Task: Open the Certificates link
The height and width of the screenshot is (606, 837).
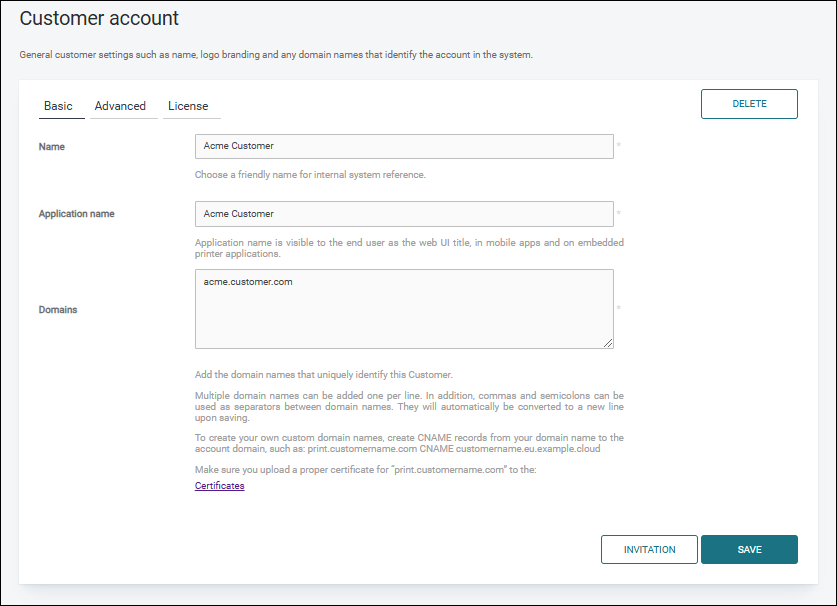Action: [219, 485]
